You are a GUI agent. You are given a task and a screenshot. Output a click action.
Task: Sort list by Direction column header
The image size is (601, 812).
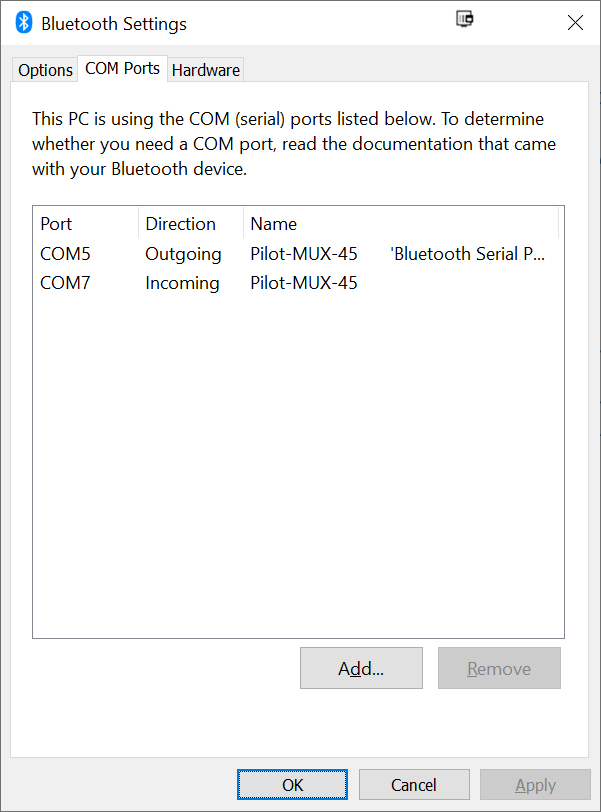coord(191,224)
